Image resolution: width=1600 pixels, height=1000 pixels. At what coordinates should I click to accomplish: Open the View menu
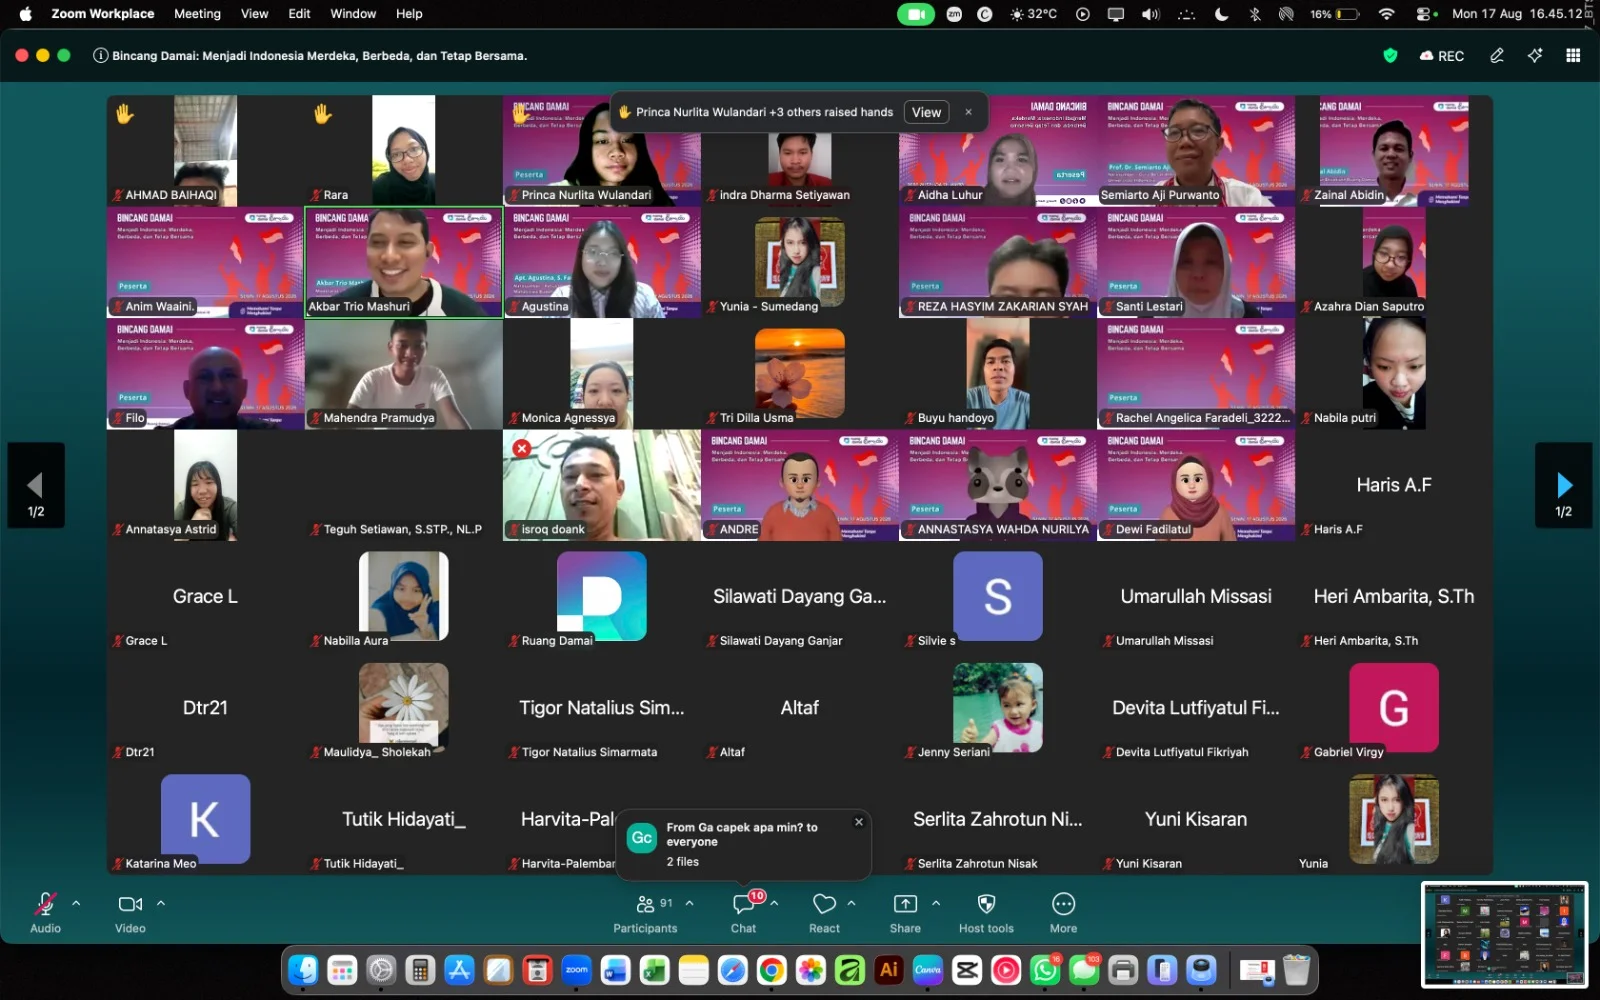tap(254, 14)
